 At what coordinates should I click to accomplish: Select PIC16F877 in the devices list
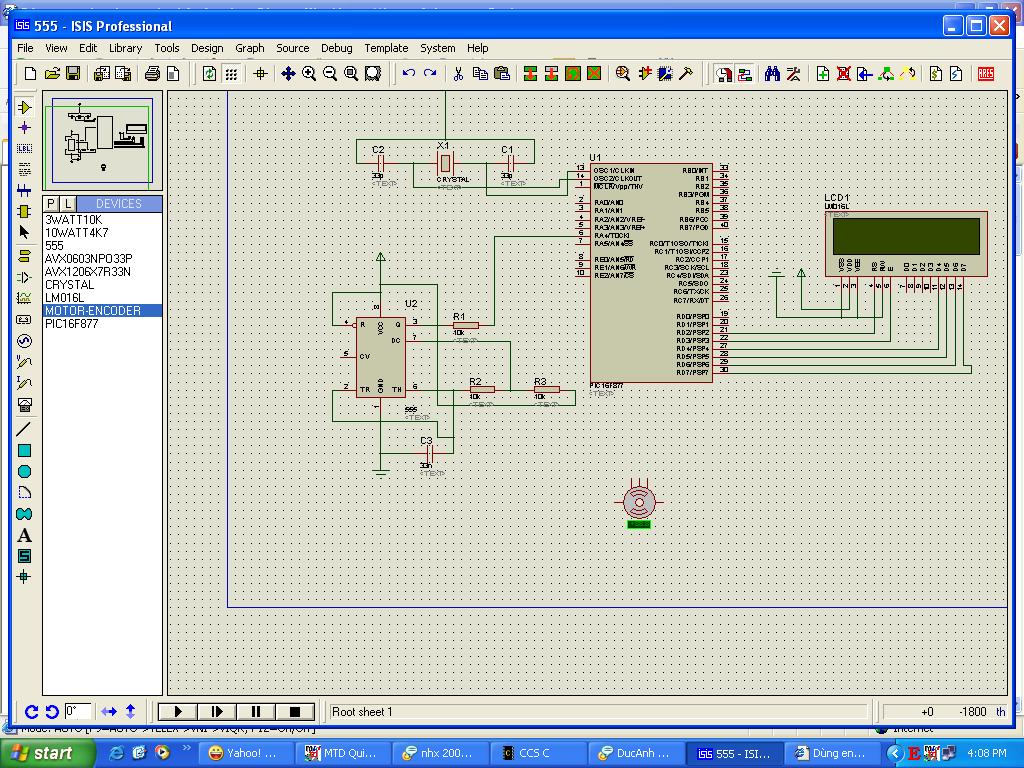tap(71, 324)
